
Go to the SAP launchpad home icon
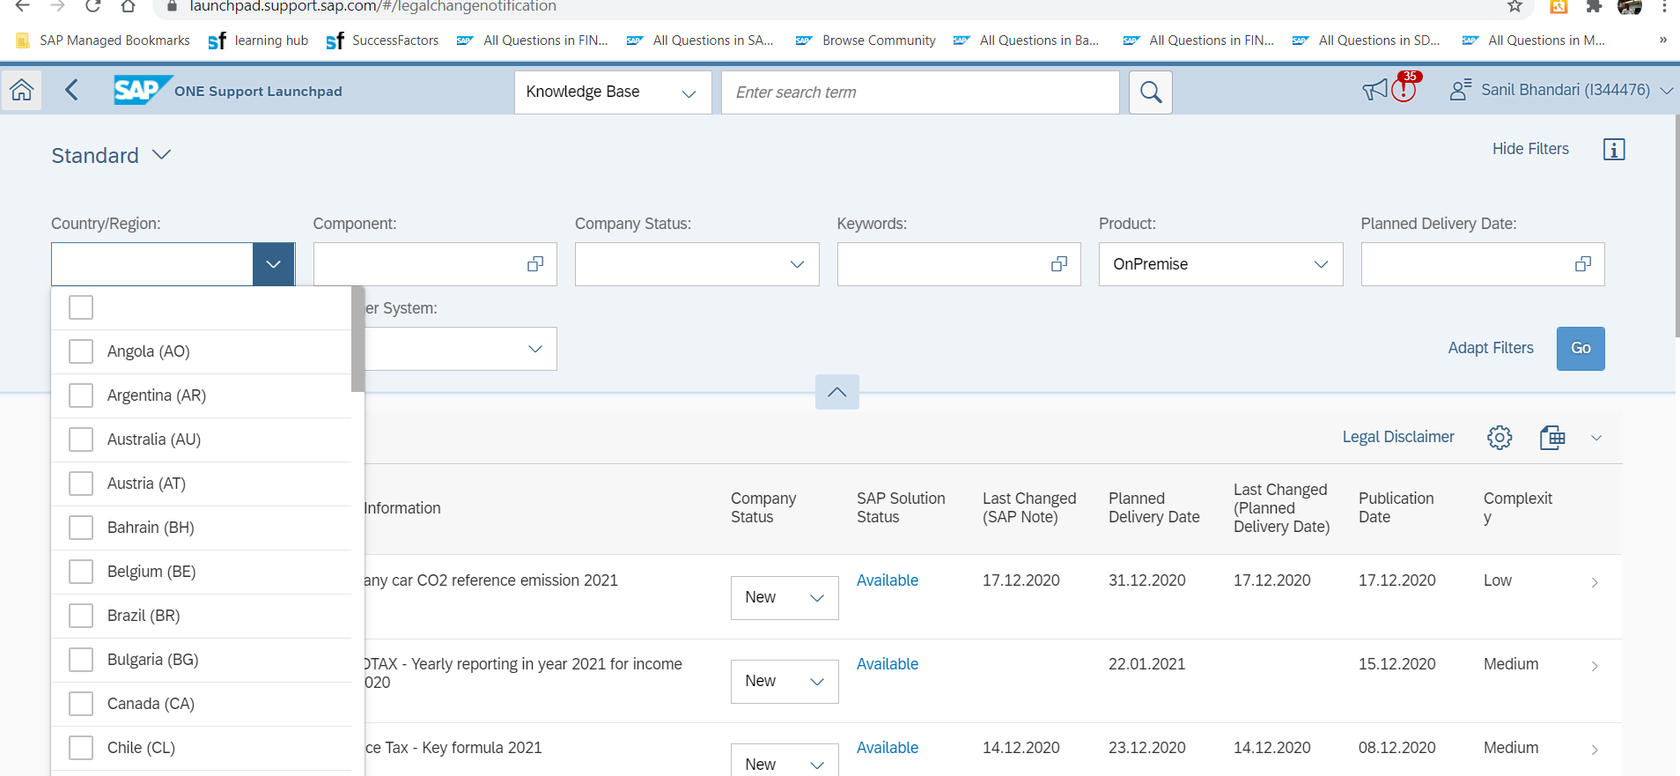click(x=21, y=91)
